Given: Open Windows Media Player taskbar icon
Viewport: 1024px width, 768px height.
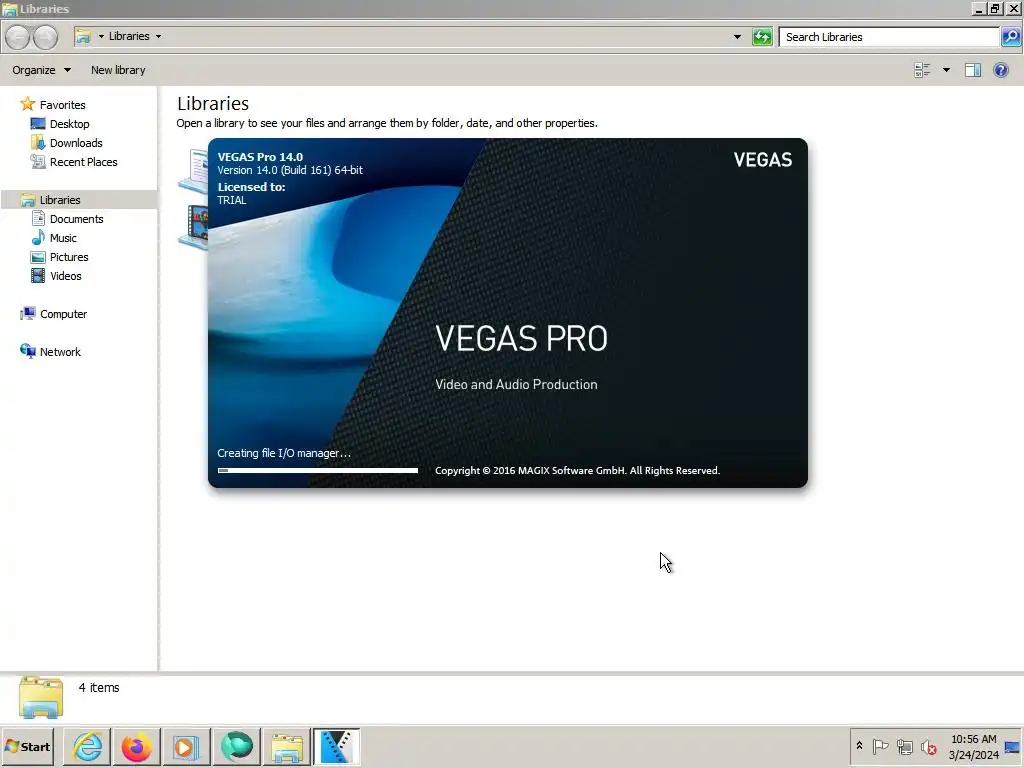Looking at the screenshot, I should point(185,746).
